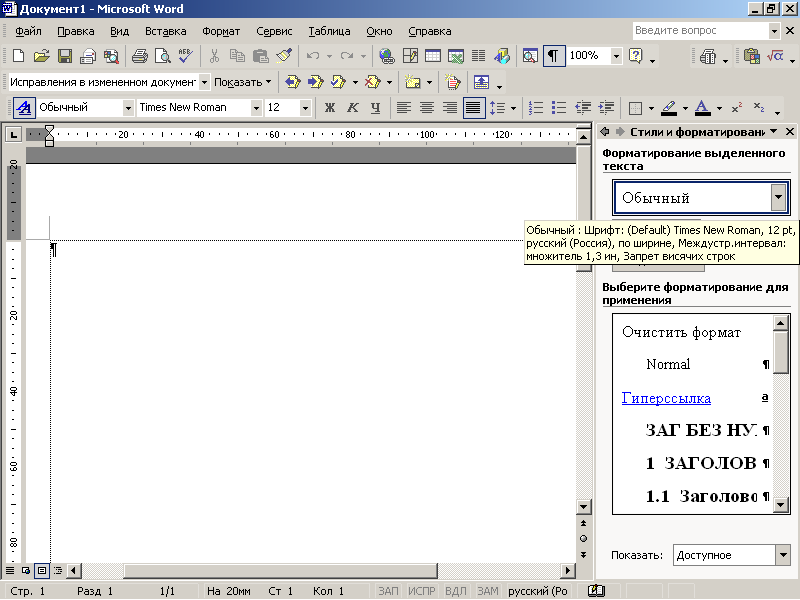
Task: Open the Правка menu
Action: coord(76,31)
